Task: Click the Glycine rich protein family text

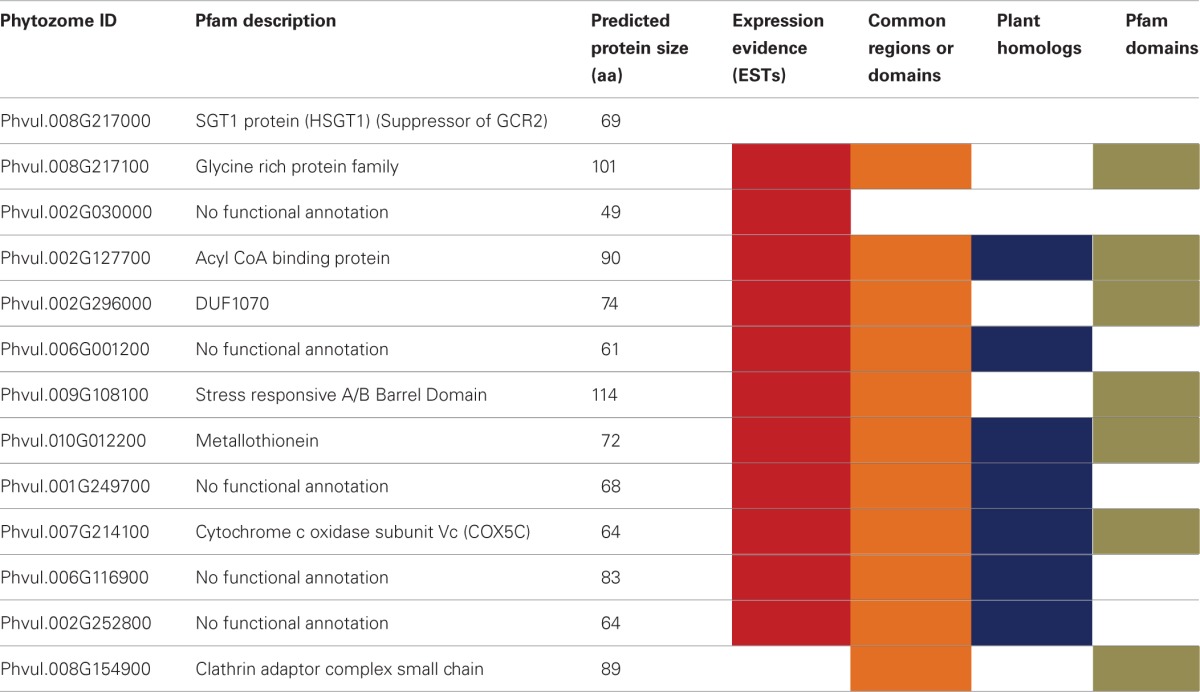Action: (x=297, y=167)
